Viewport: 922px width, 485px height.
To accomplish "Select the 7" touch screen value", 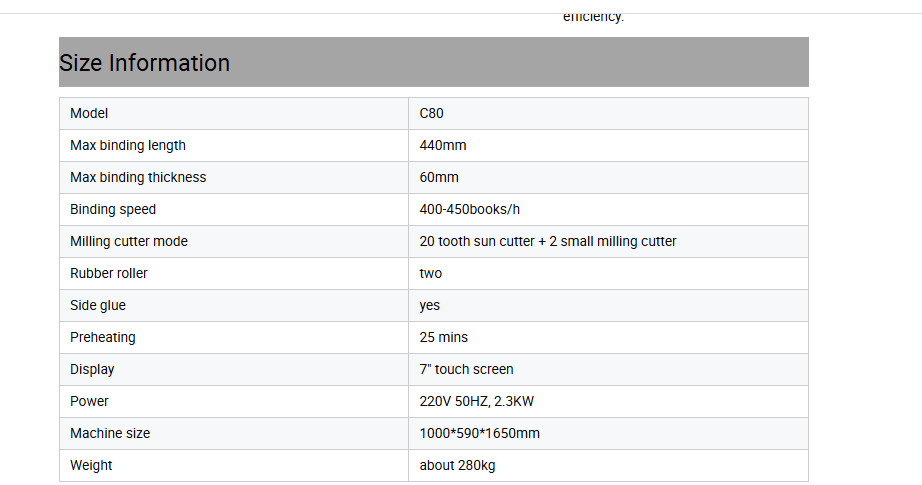I will coord(466,369).
